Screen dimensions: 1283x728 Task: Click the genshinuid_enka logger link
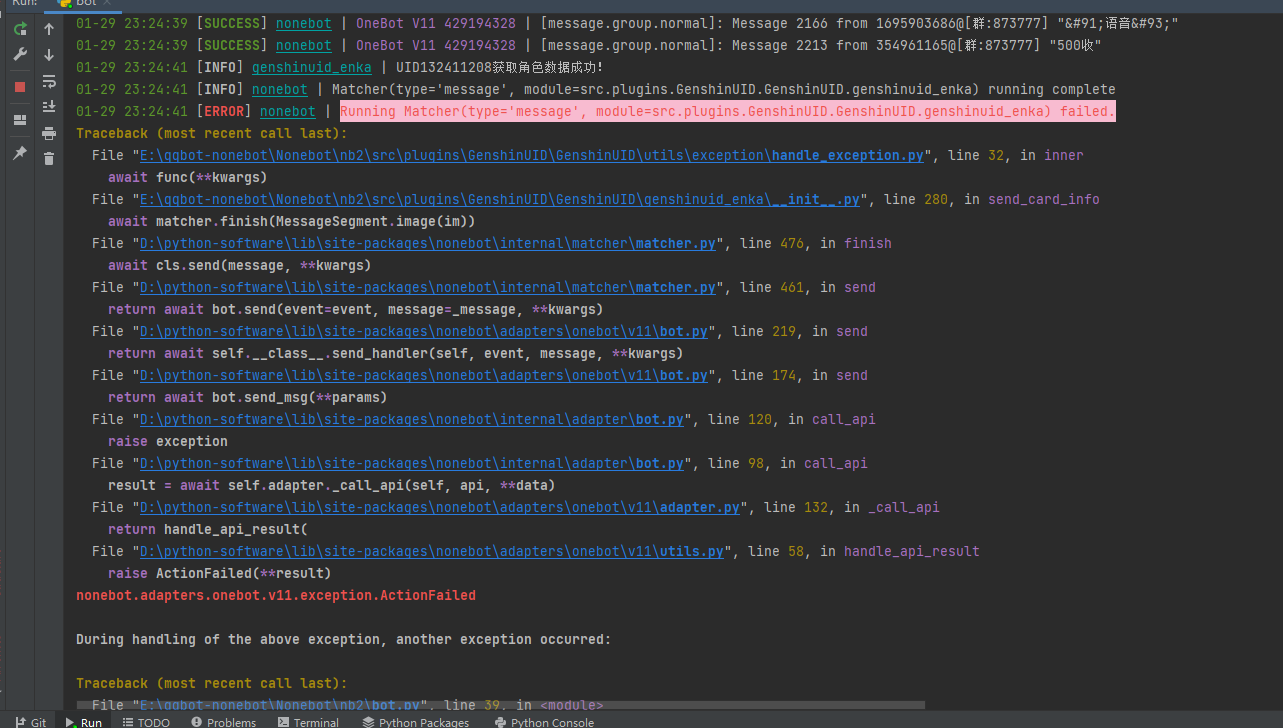311,67
